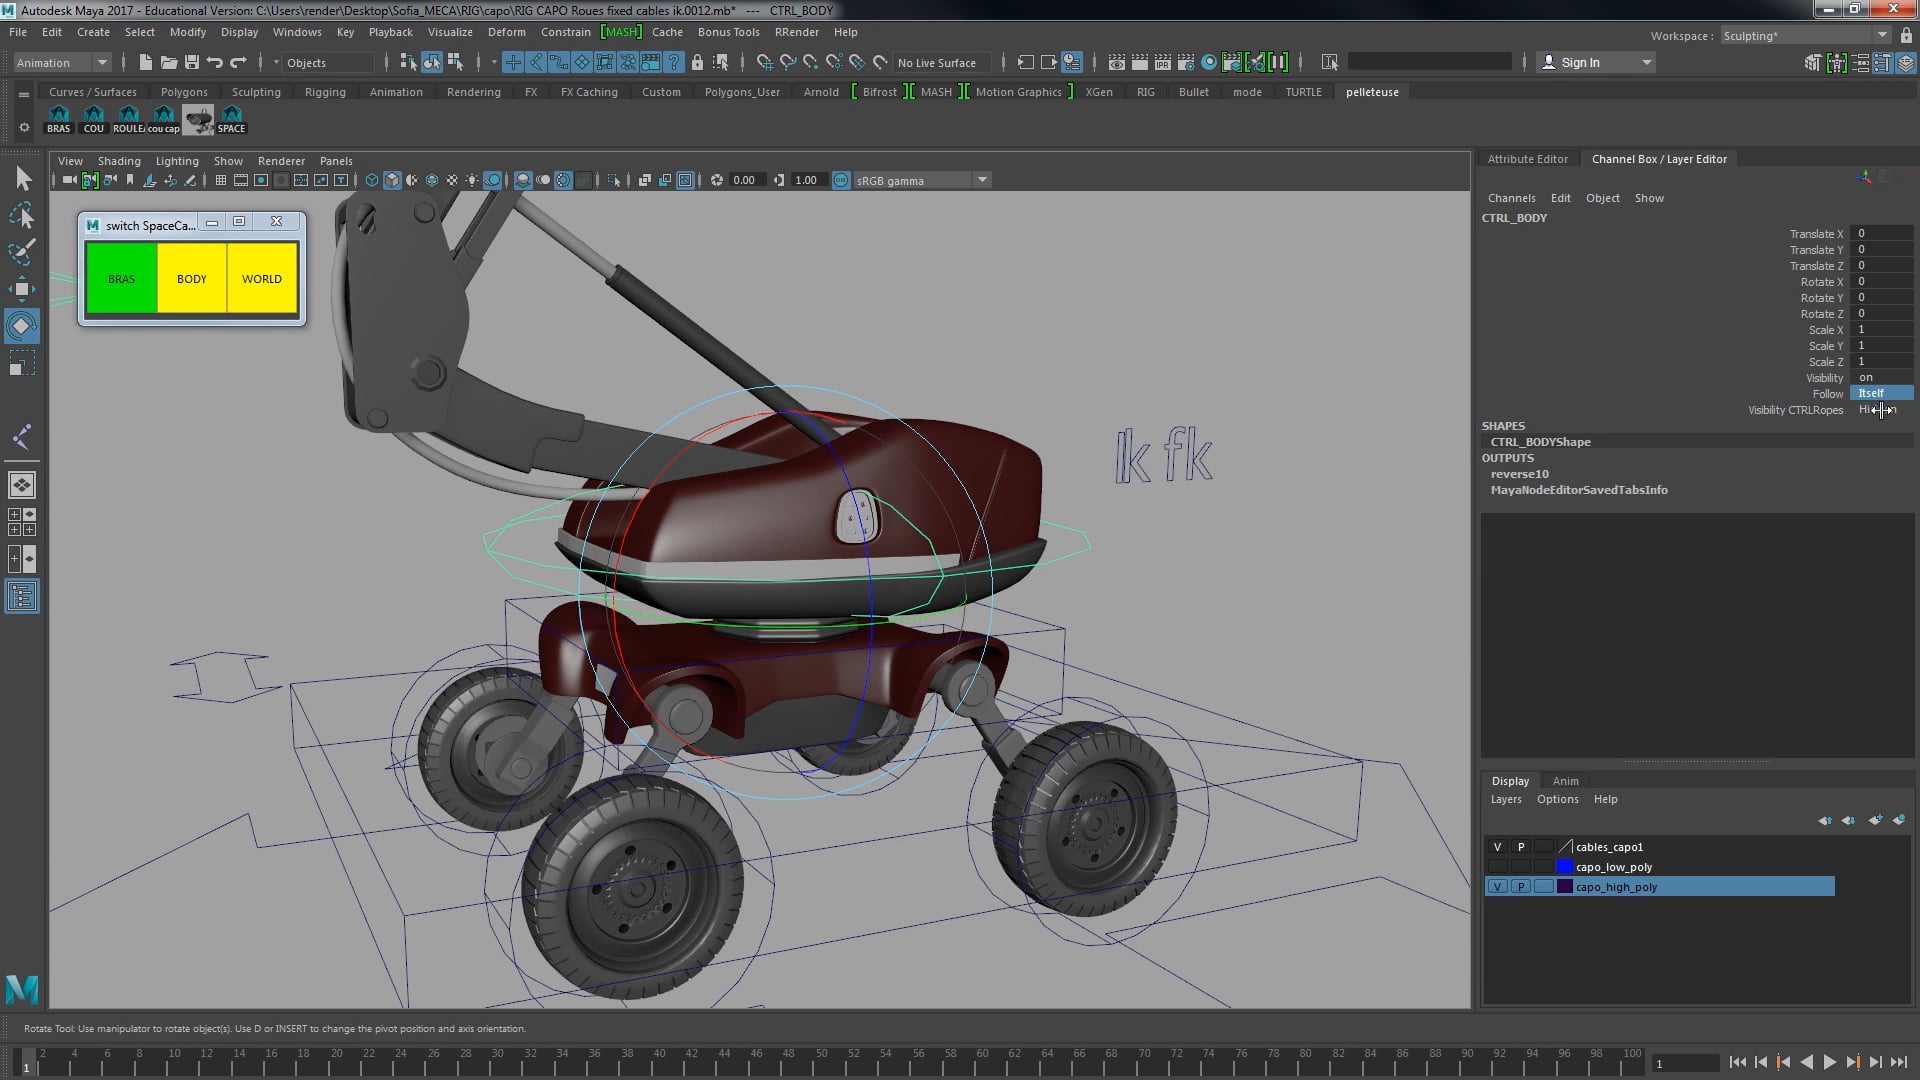Image resolution: width=1920 pixels, height=1080 pixels.
Task: Click the Translate X value field
Action: 1880,233
